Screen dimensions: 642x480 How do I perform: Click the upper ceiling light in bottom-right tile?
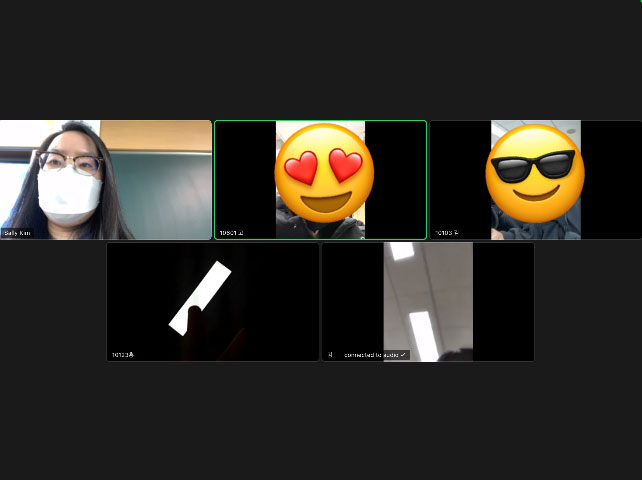click(402, 251)
